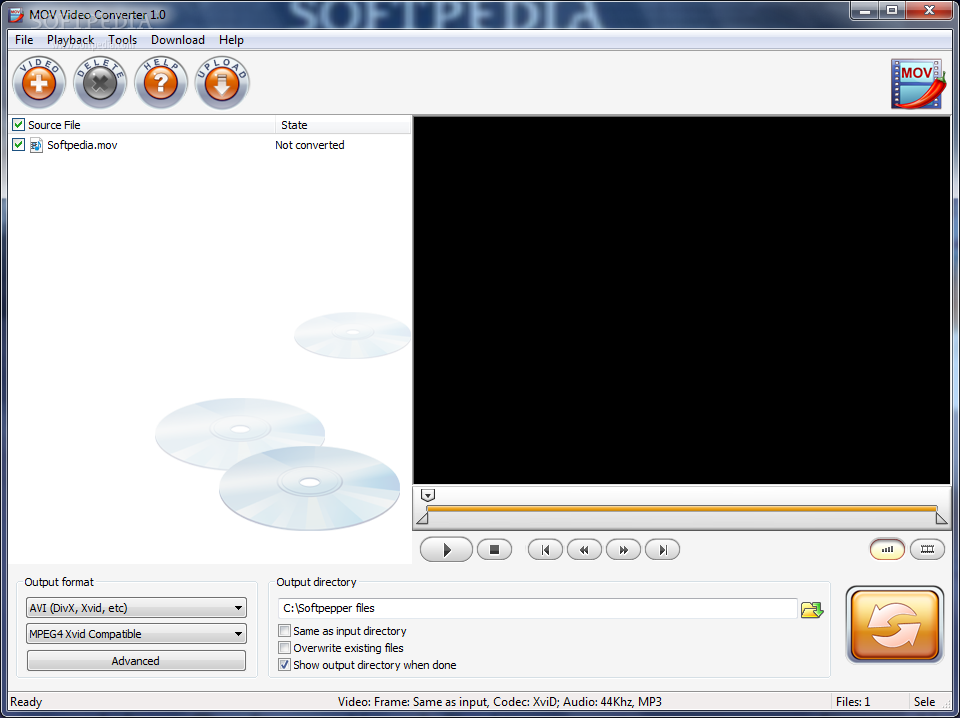Open Help via round question icon
960x718 pixels.
[161, 83]
